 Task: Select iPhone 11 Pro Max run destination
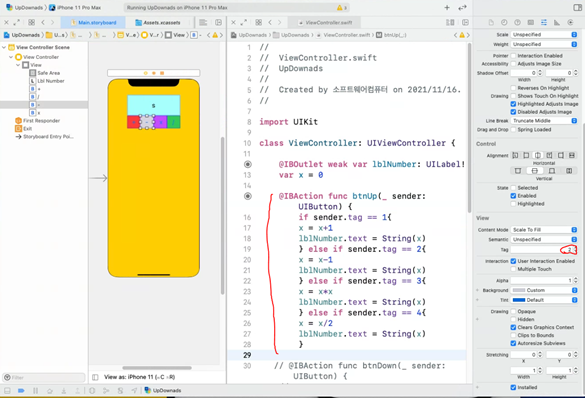pos(75,7)
